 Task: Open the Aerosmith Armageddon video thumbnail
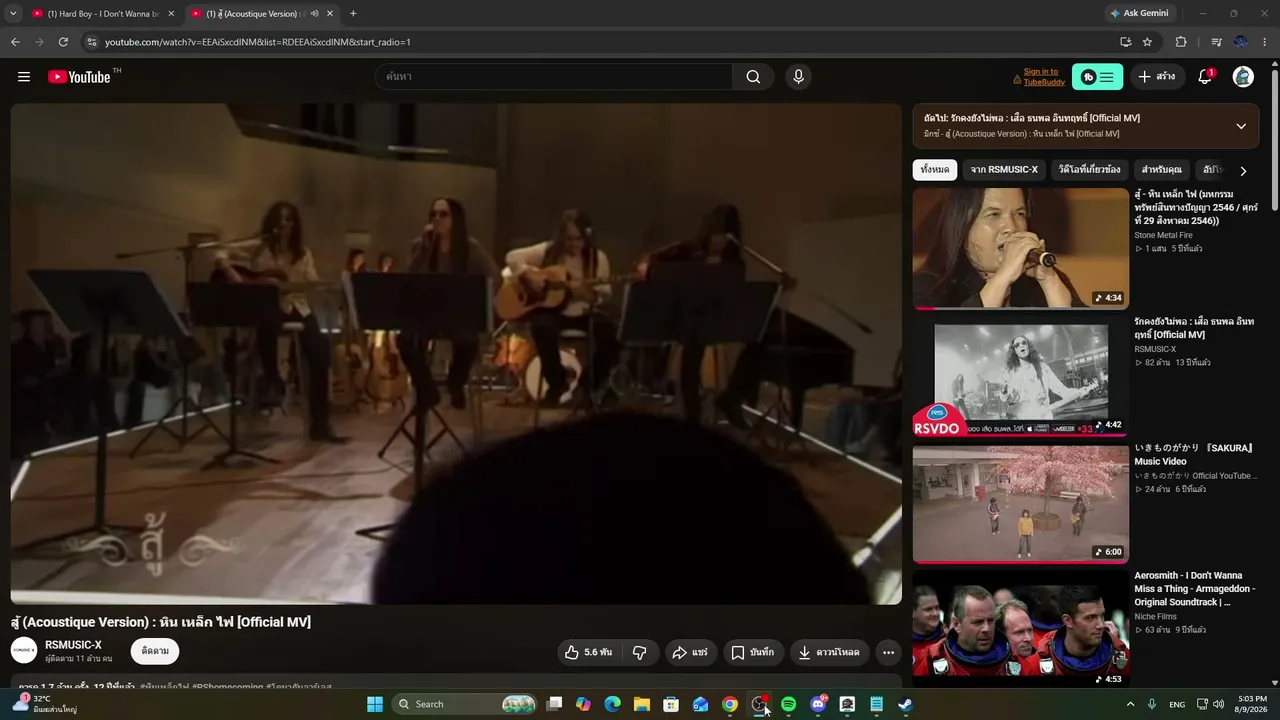click(x=1021, y=630)
